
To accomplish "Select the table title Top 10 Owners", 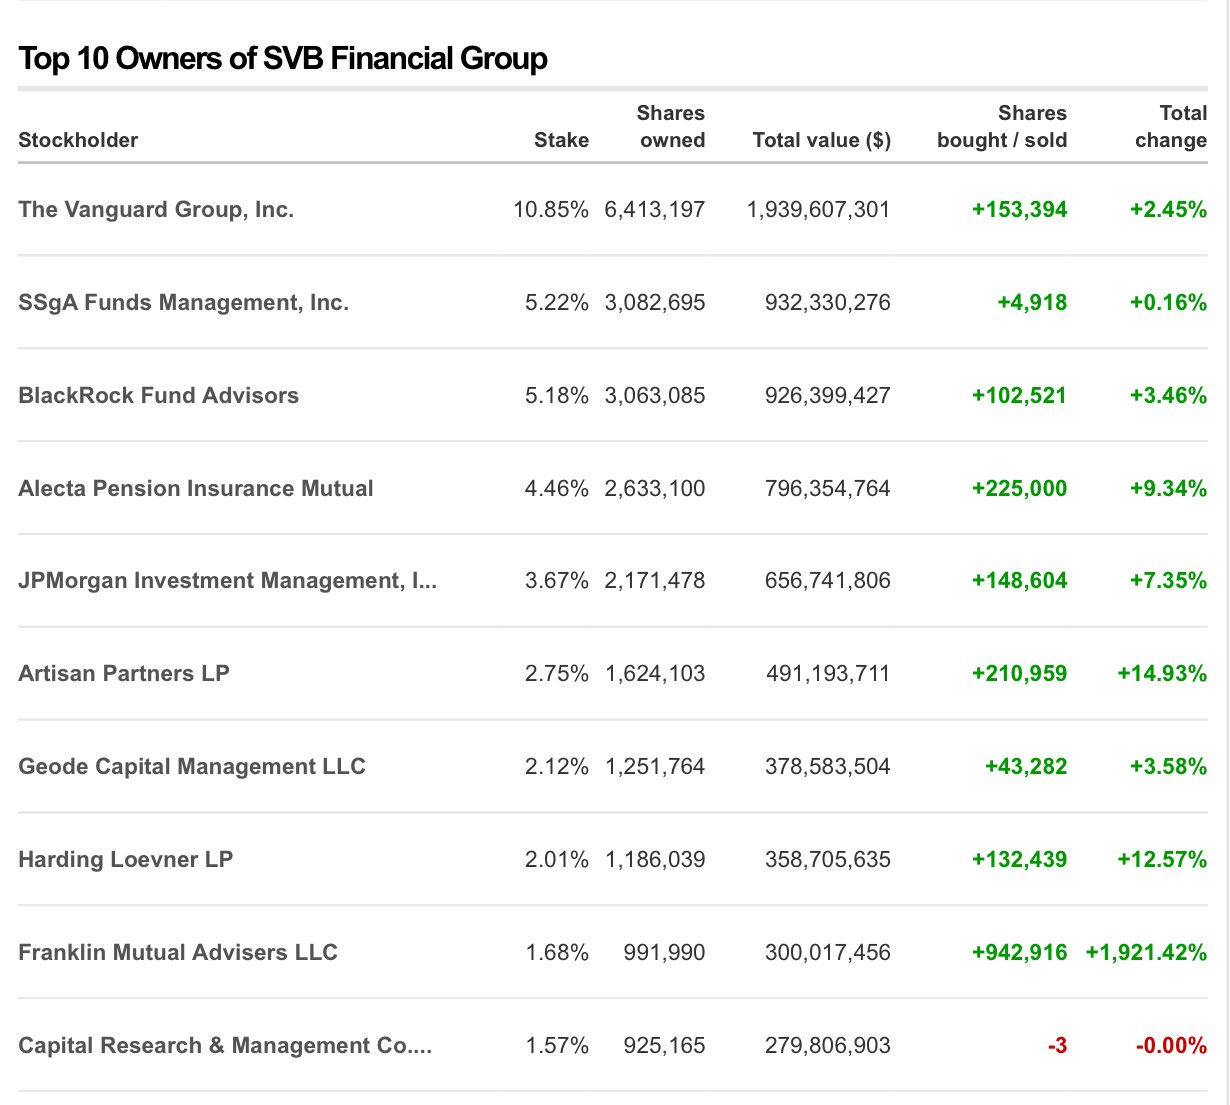I will (283, 59).
